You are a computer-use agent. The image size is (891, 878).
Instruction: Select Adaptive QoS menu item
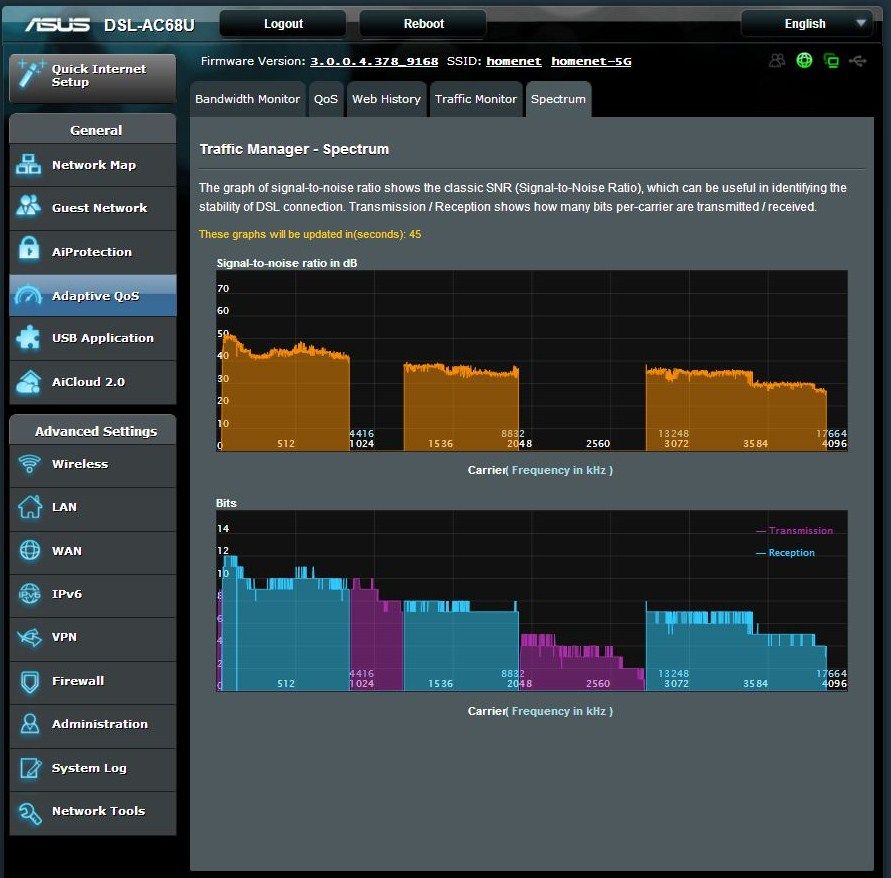[93, 296]
